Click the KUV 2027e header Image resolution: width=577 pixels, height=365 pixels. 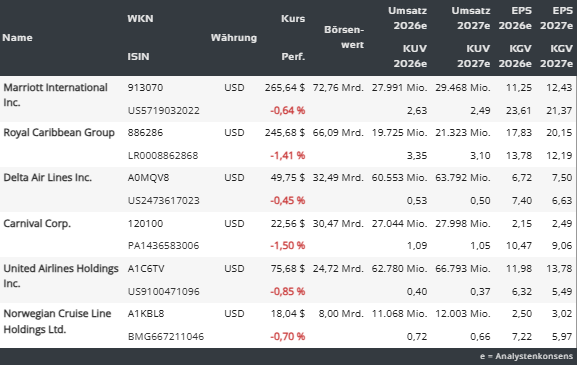pyautogui.click(x=474, y=56)
